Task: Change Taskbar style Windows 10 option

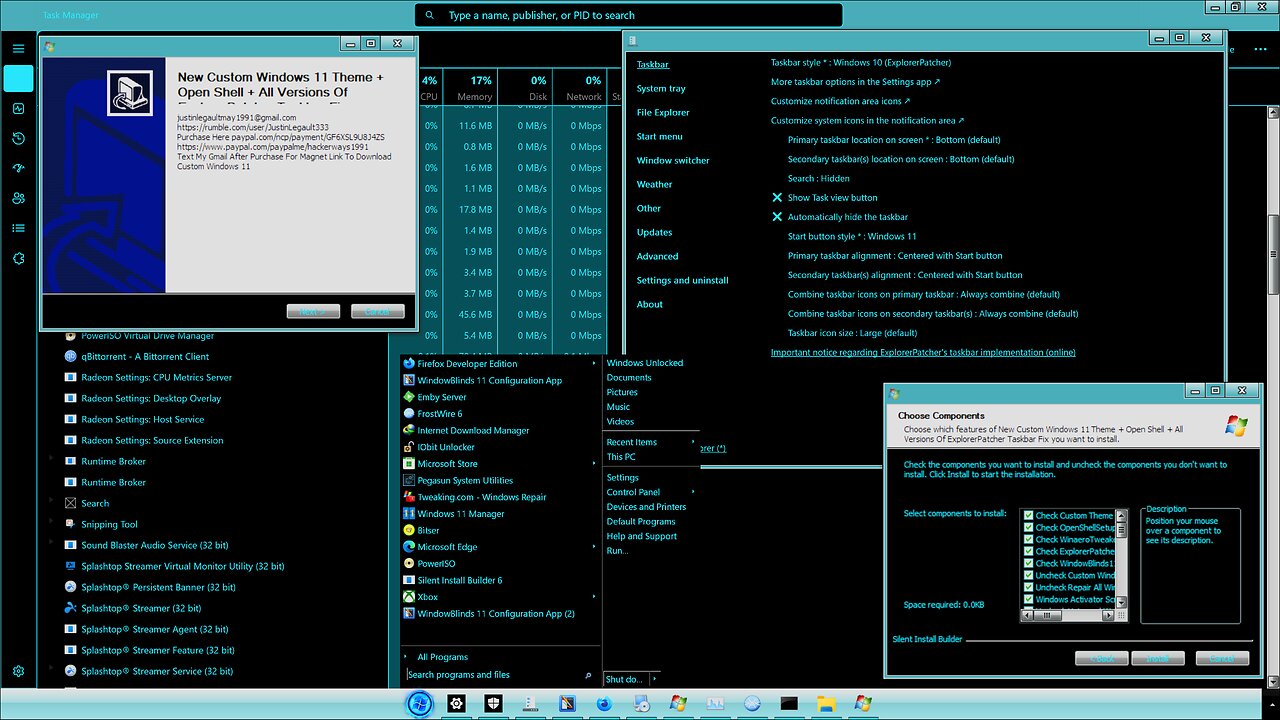Action: click(861, 63)
